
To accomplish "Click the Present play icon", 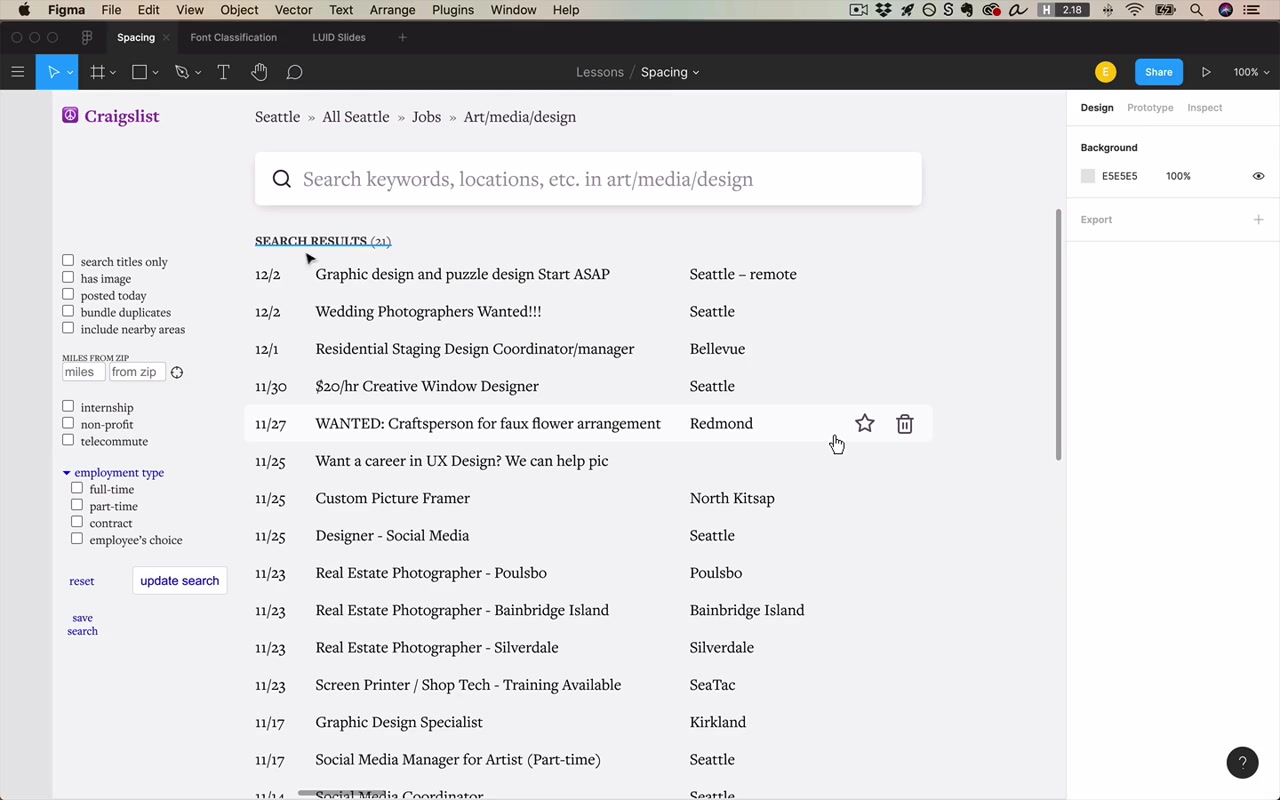I will click(x=1206, y=72).
